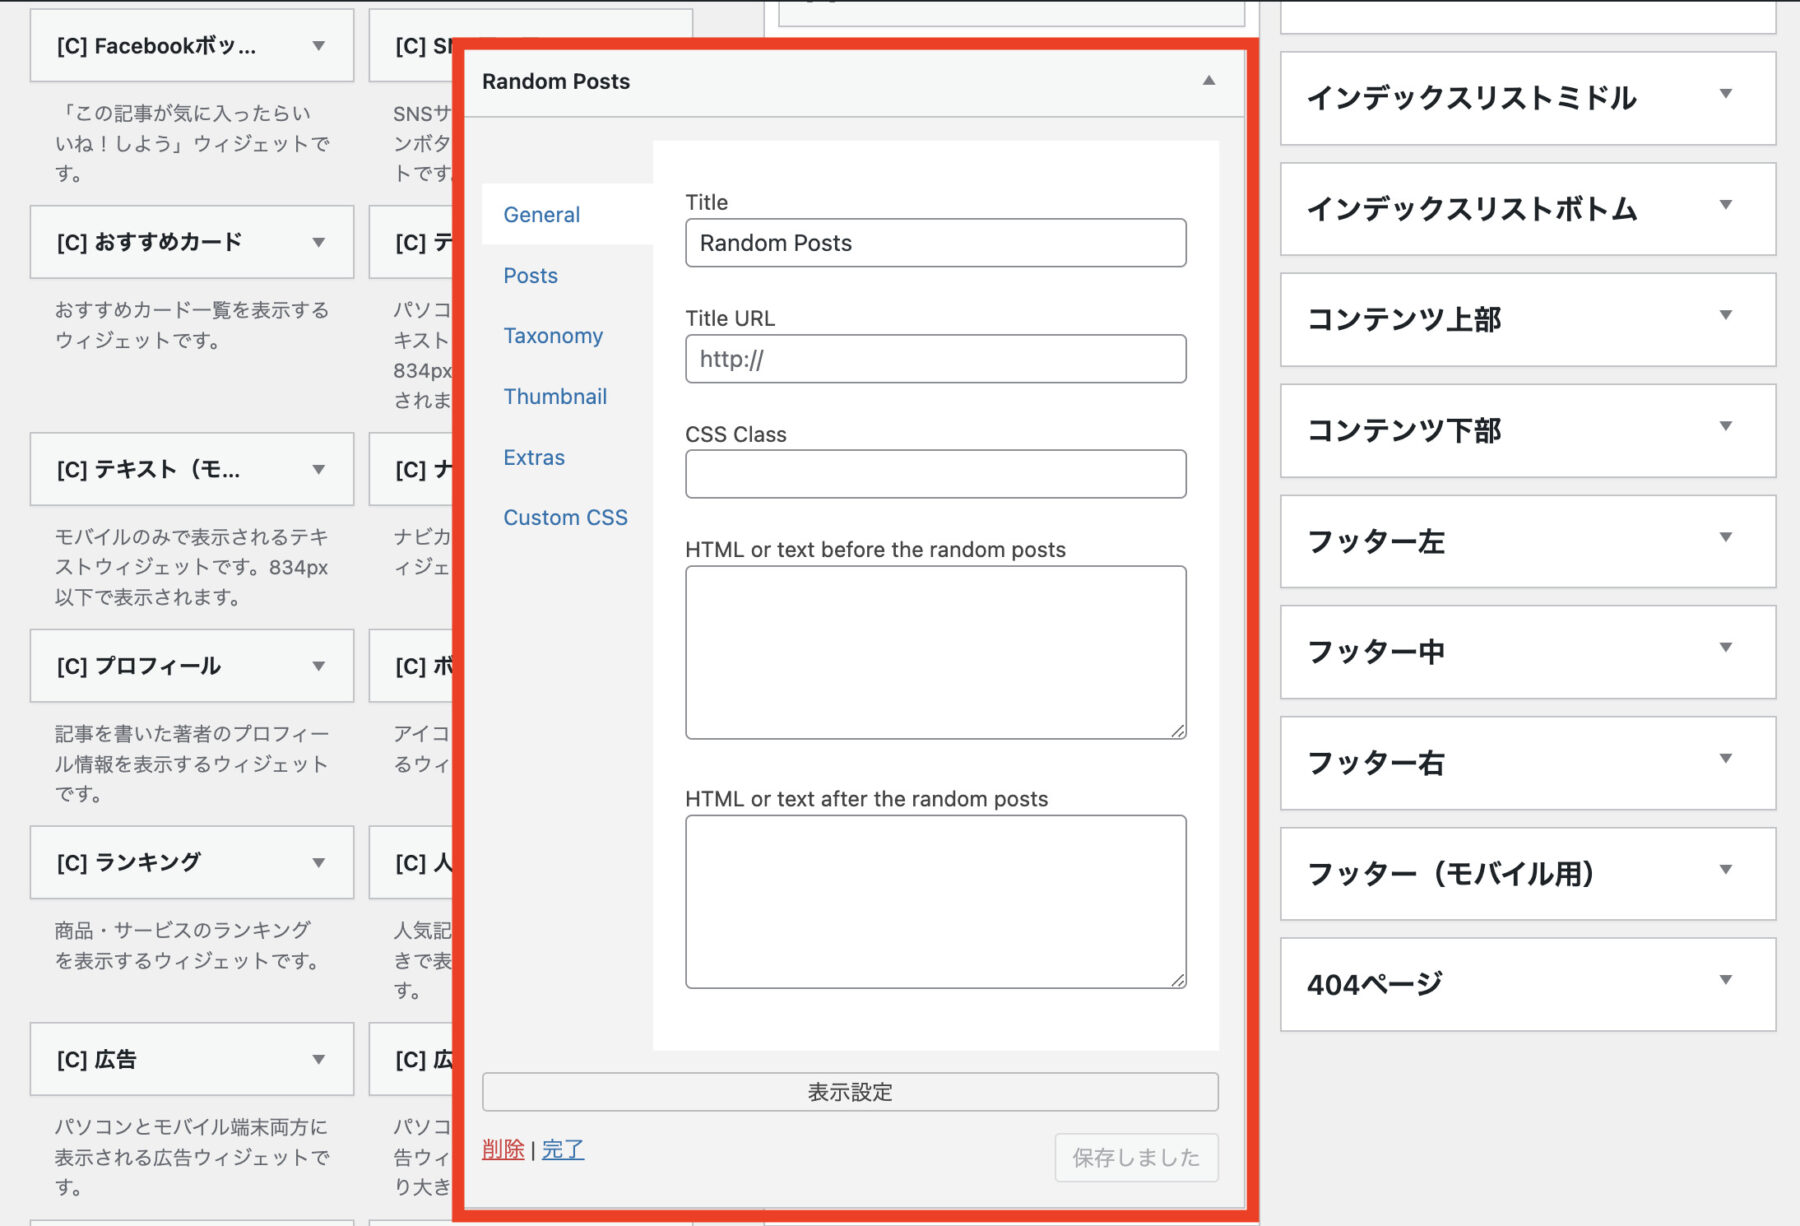Click the CSS Class input field
The image size is (1800, 1226).
935,474
